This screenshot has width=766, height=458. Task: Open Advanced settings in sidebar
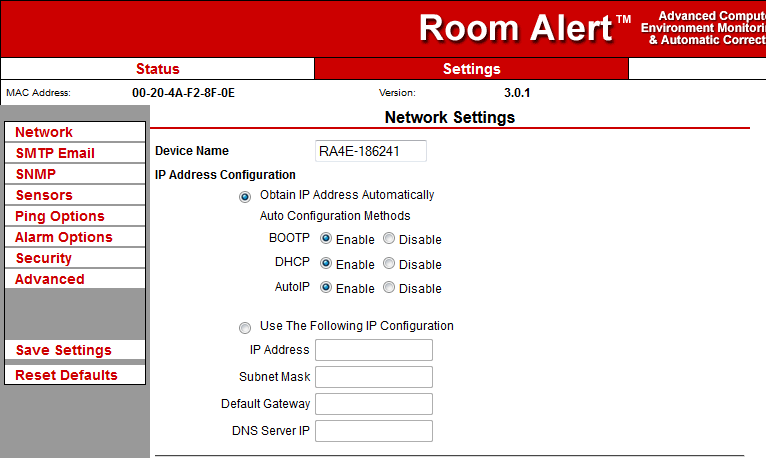(x=75, y=279)
